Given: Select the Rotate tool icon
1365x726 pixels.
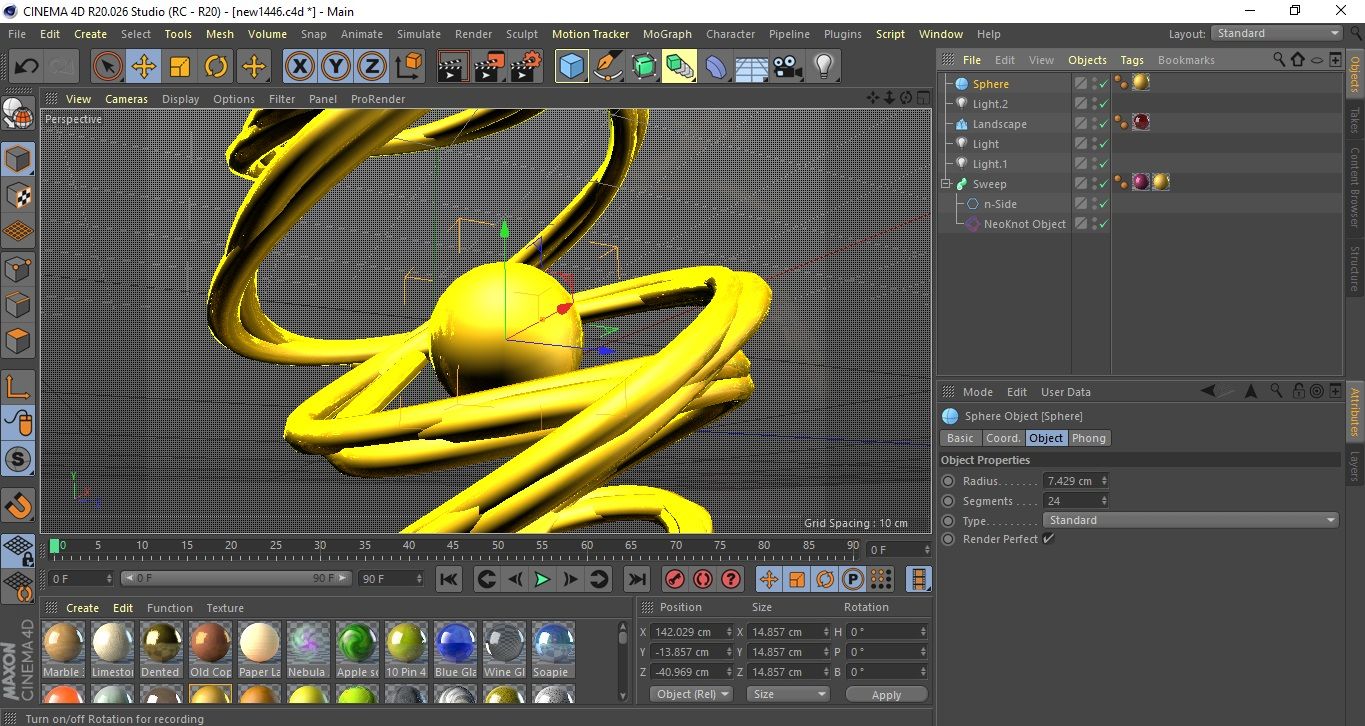Looking at the screenshot, I should pyautogui.click(x=216, y=67).
